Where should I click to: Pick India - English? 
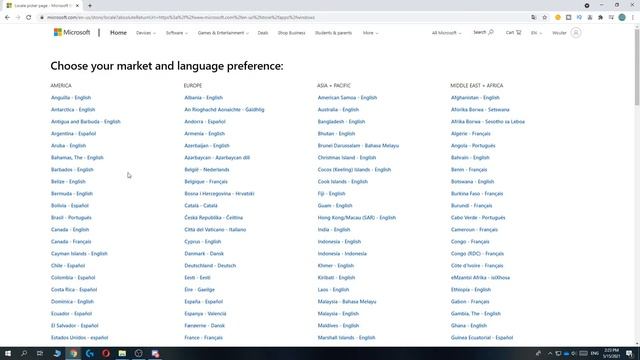(x=334, y=229)
